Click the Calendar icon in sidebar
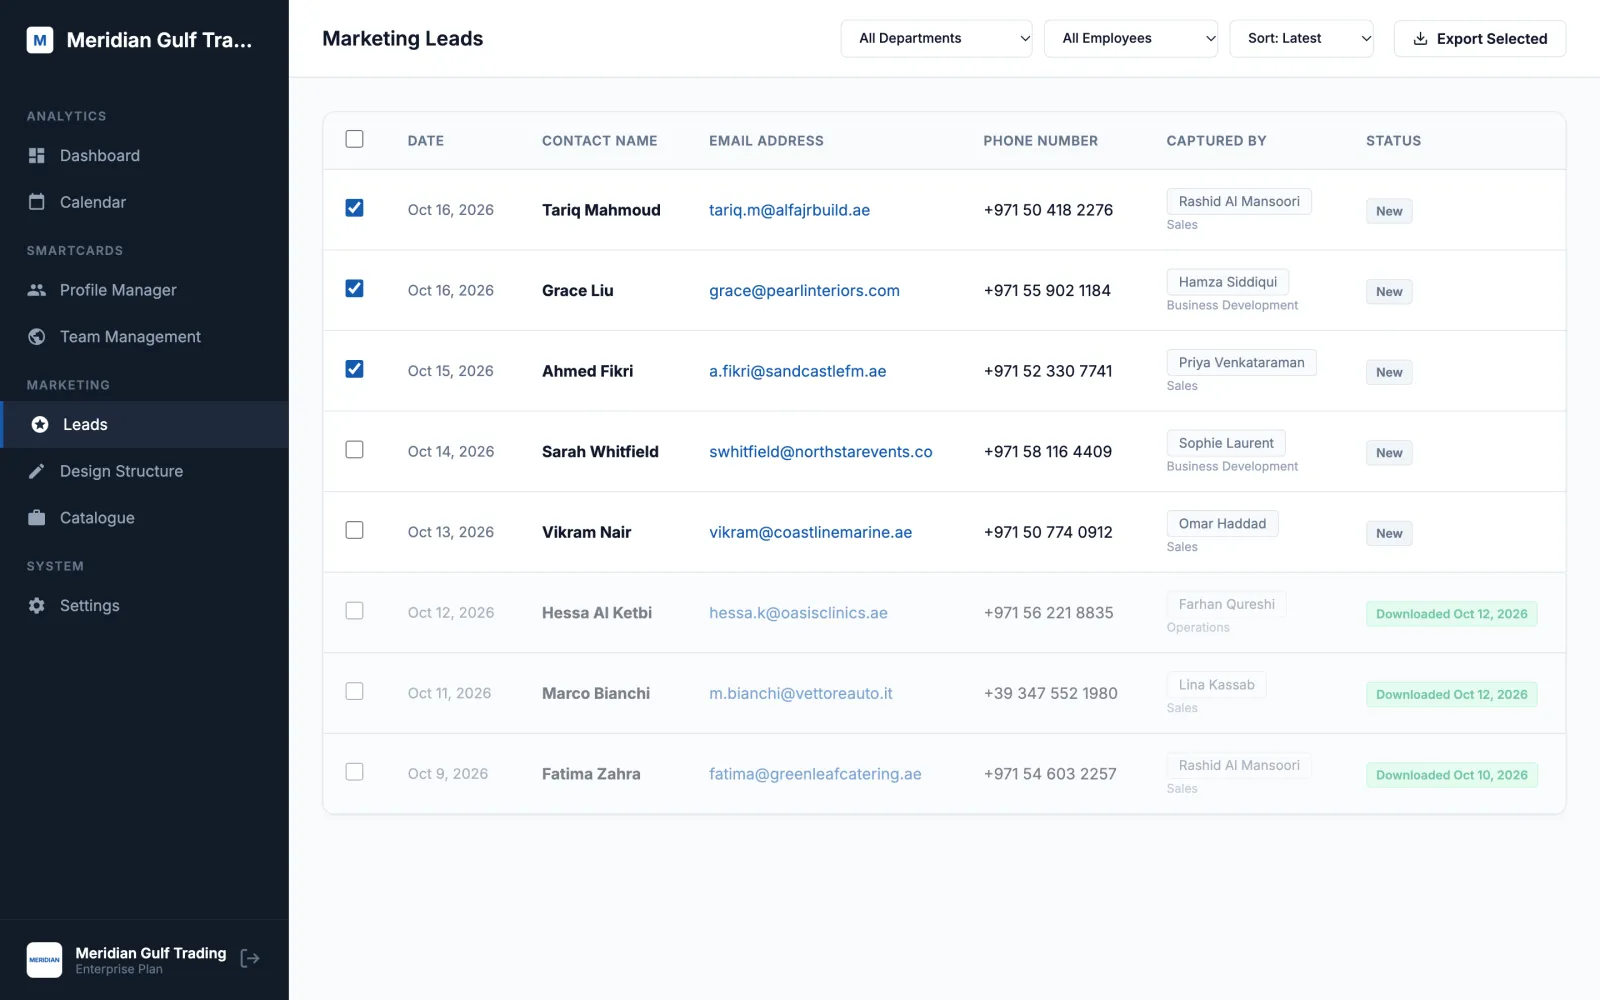This screenshot has height=1000, width=1600. pyautogui.click(x=37, y=202)
